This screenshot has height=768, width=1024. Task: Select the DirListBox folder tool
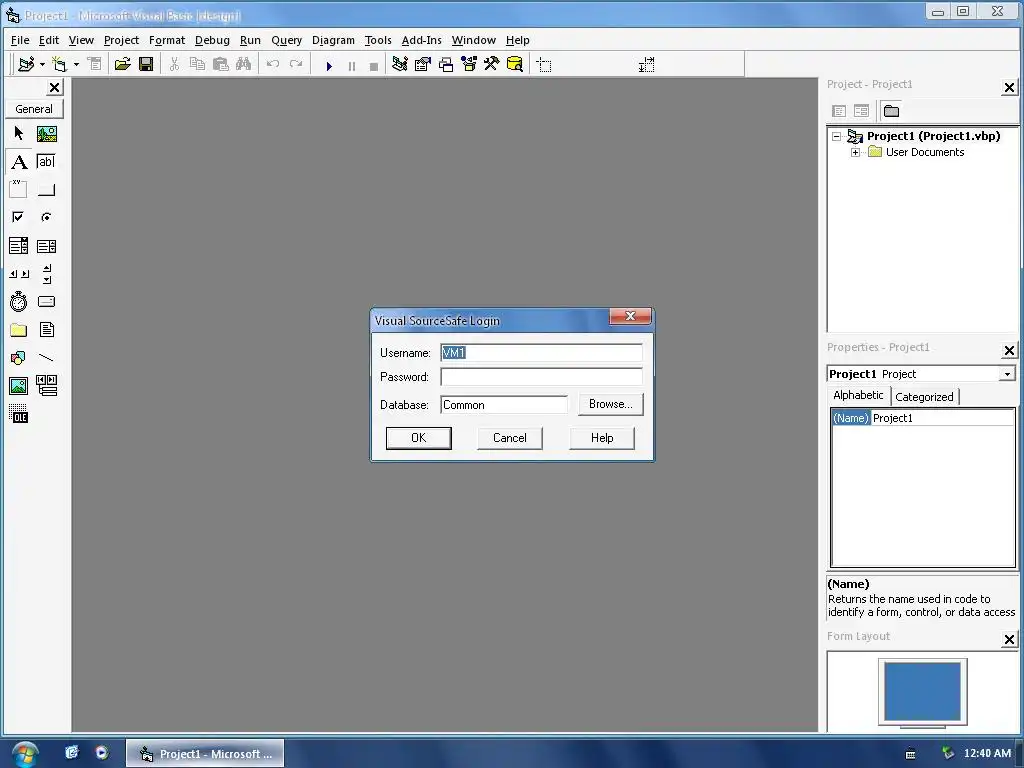pyautogui.click(x=18, y=330)
